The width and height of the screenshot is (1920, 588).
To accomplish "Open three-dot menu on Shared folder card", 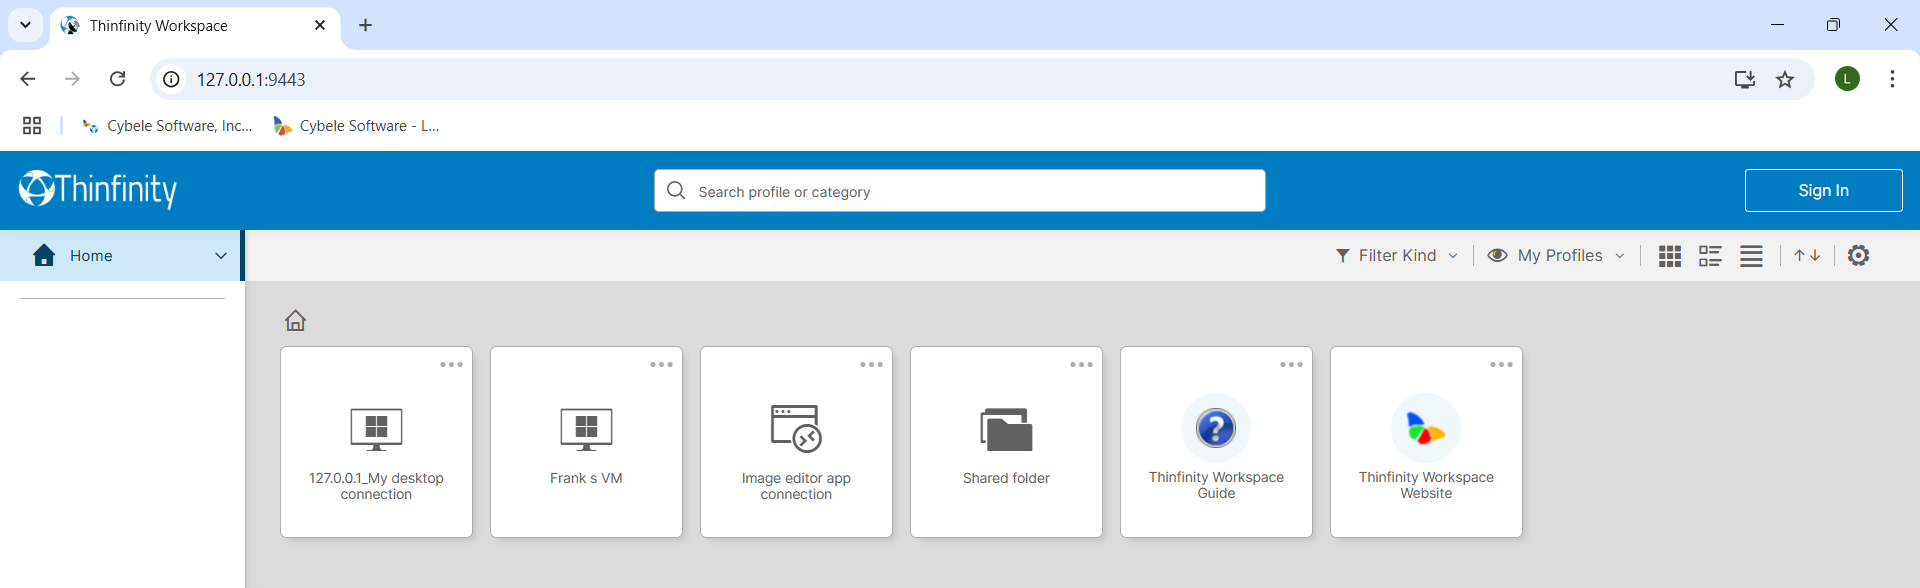I will pyautogui.click(x=1081, y=365).
